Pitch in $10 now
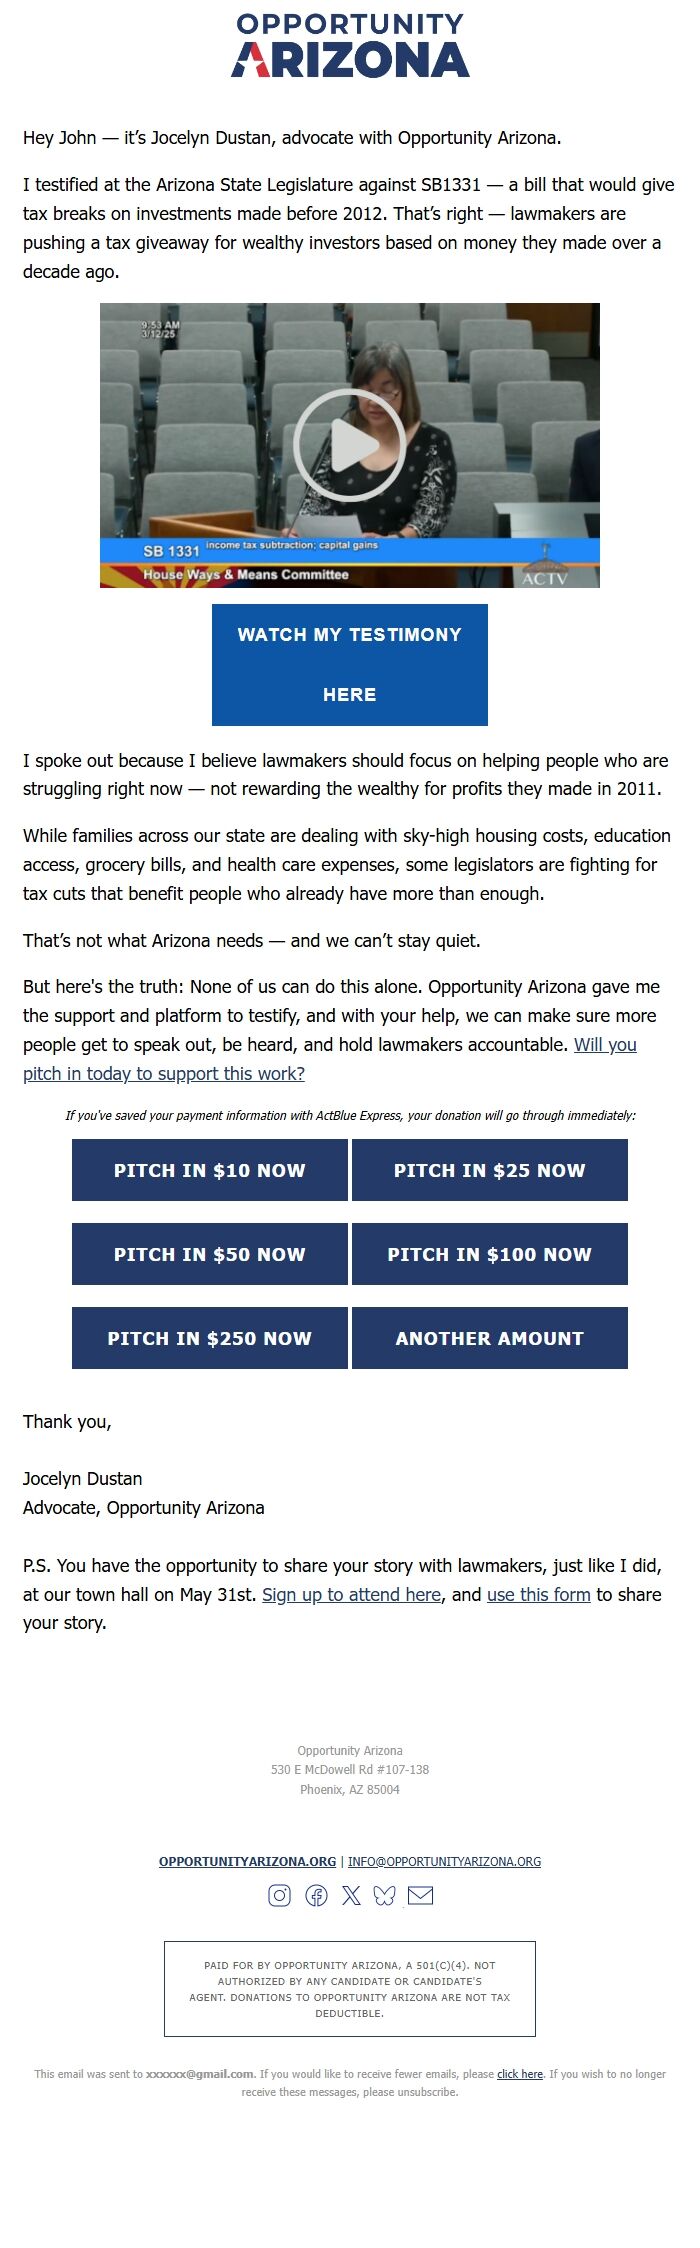Screen dimensions: 700x2248 point(210,1170)
